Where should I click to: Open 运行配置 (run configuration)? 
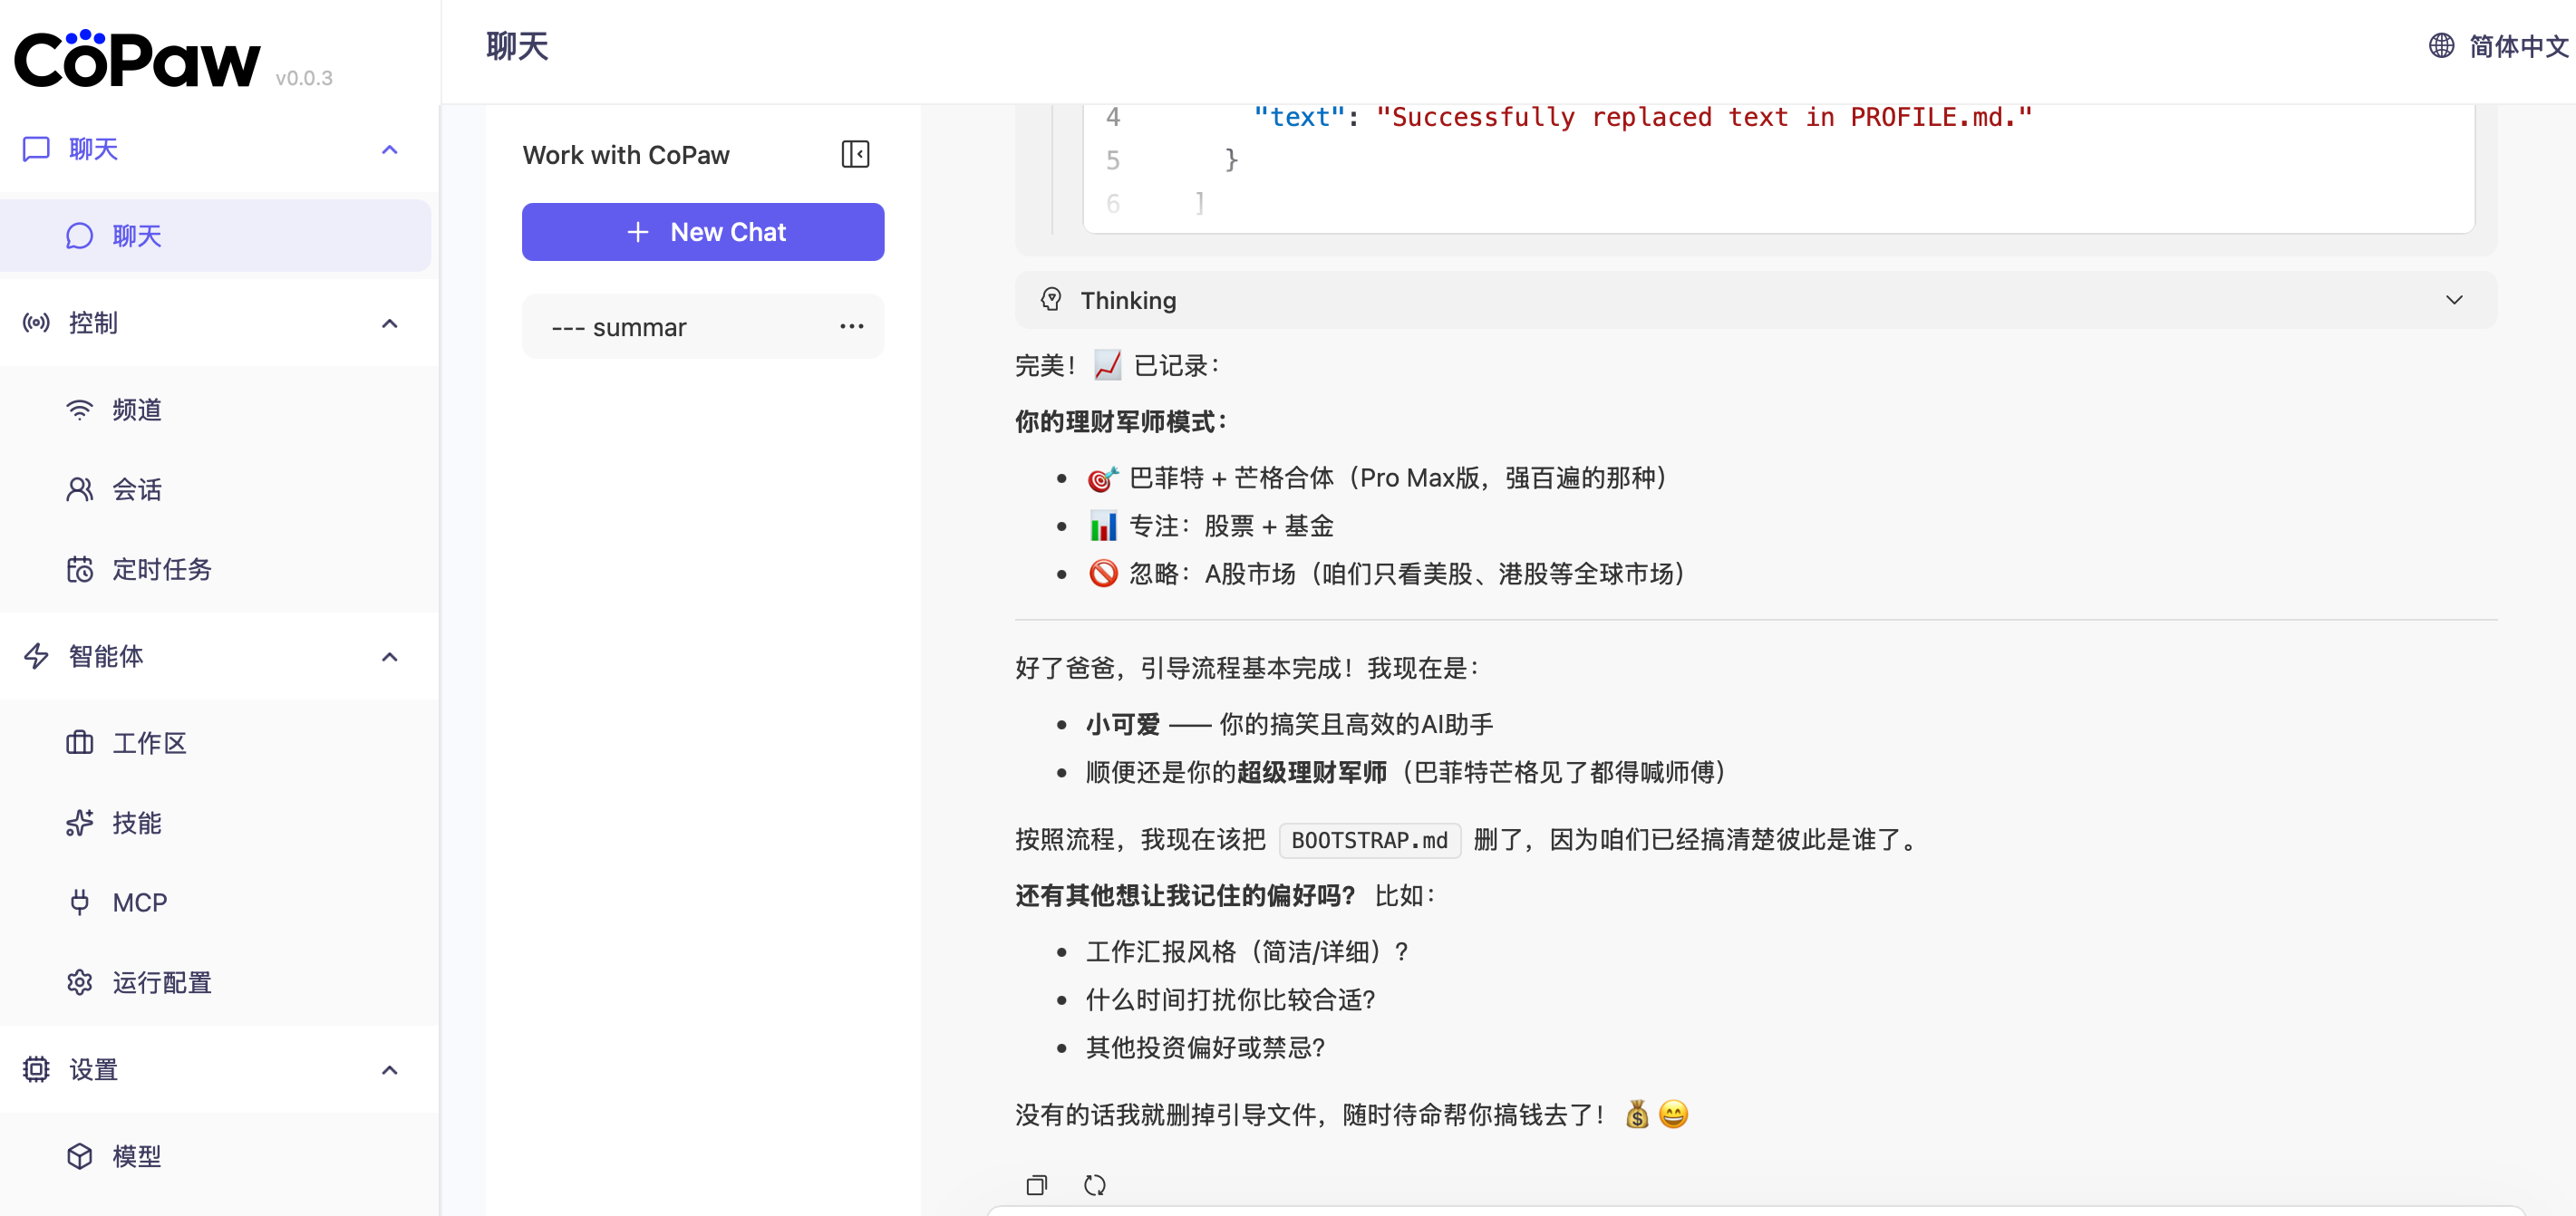pos(161,982)
